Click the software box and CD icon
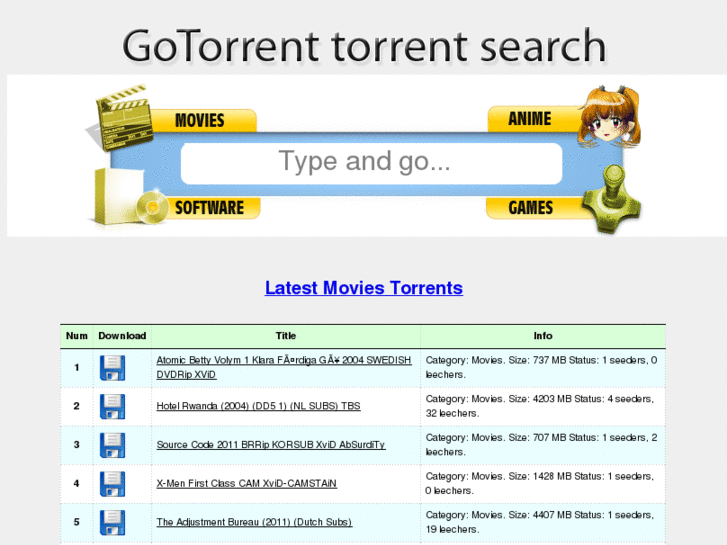This screenshot has width=727, height=545. coord(130,197)
